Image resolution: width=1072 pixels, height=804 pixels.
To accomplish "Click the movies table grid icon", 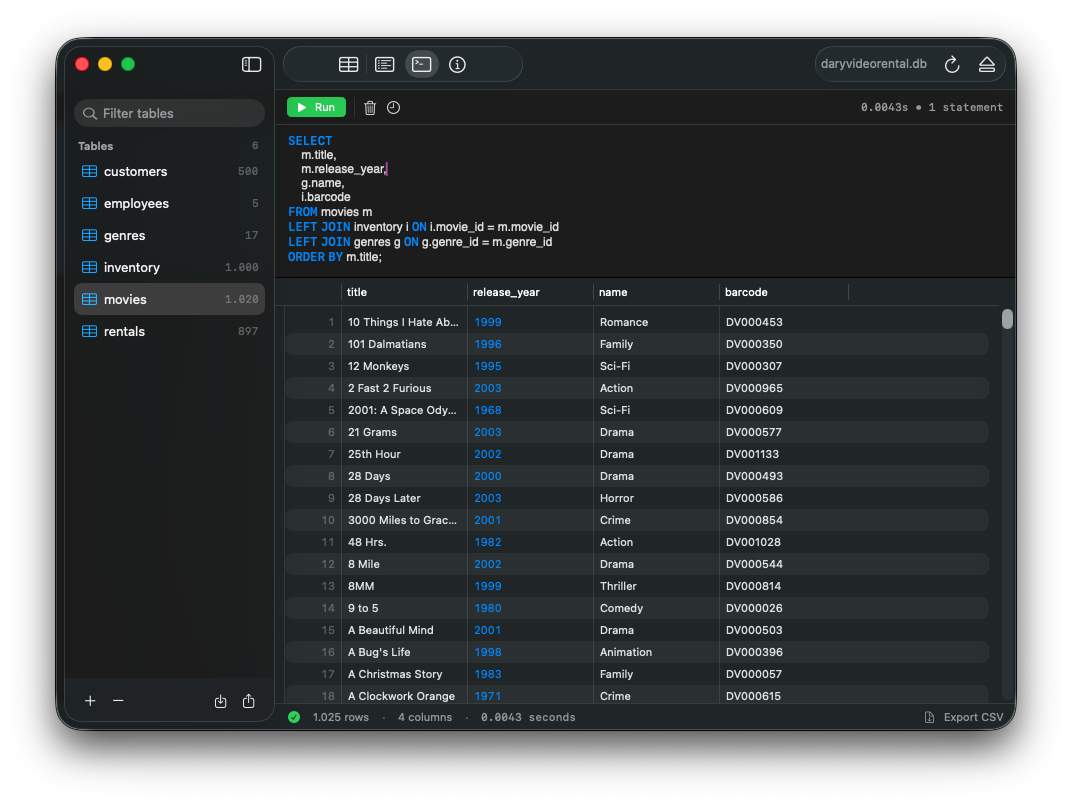I will (90, 299).
